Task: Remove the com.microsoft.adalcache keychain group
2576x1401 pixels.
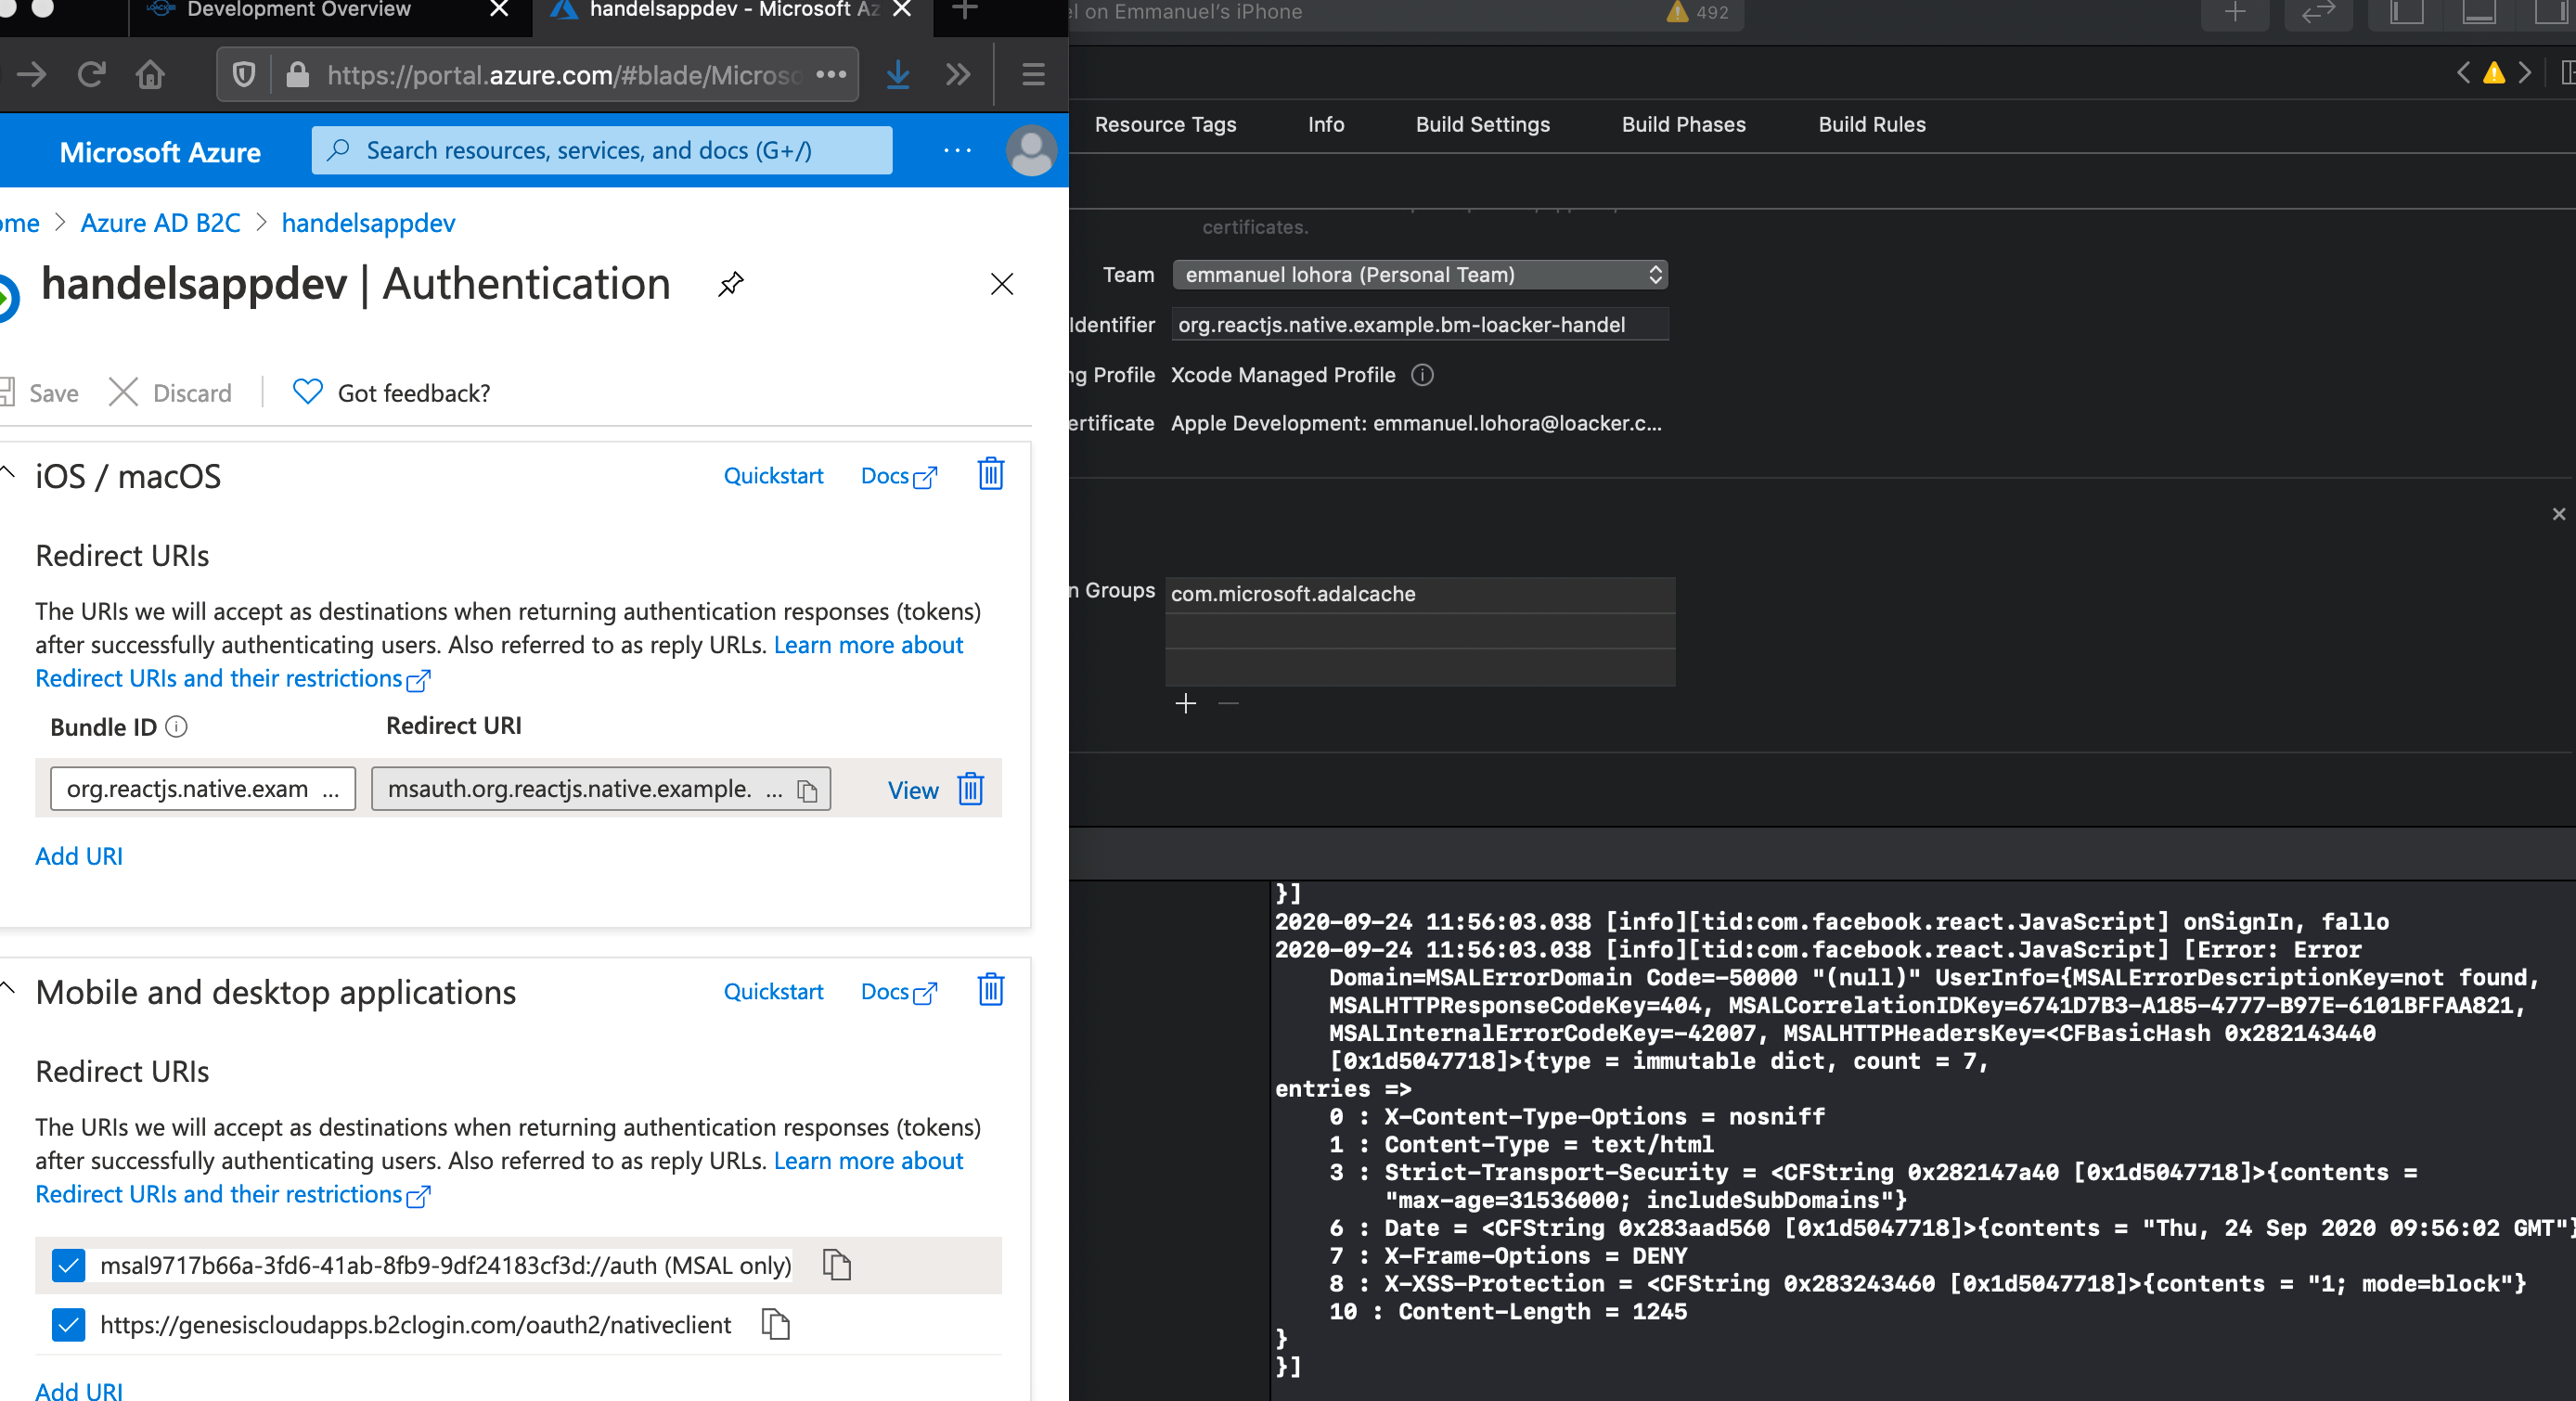Action: [1228, 703]
